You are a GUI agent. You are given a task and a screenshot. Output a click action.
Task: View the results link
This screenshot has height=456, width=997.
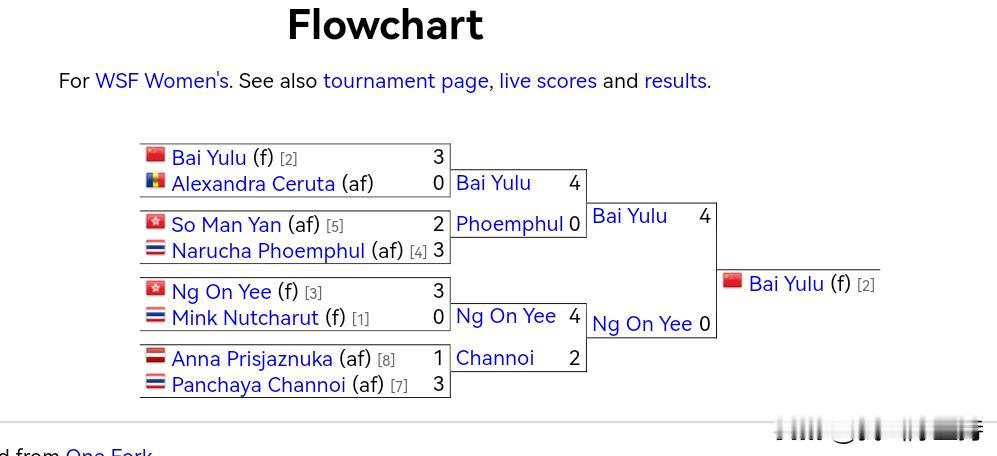point(675,81)
